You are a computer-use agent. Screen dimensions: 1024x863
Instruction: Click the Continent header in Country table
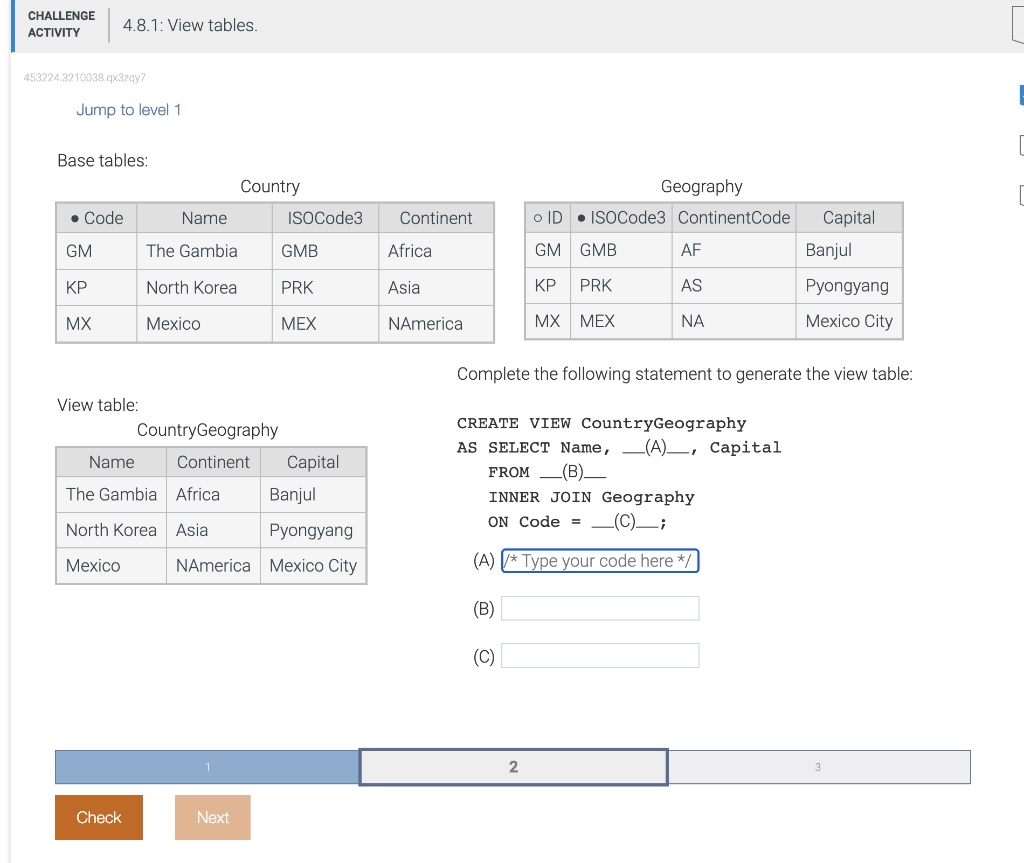pyautogui.click(x=436, y=218)
